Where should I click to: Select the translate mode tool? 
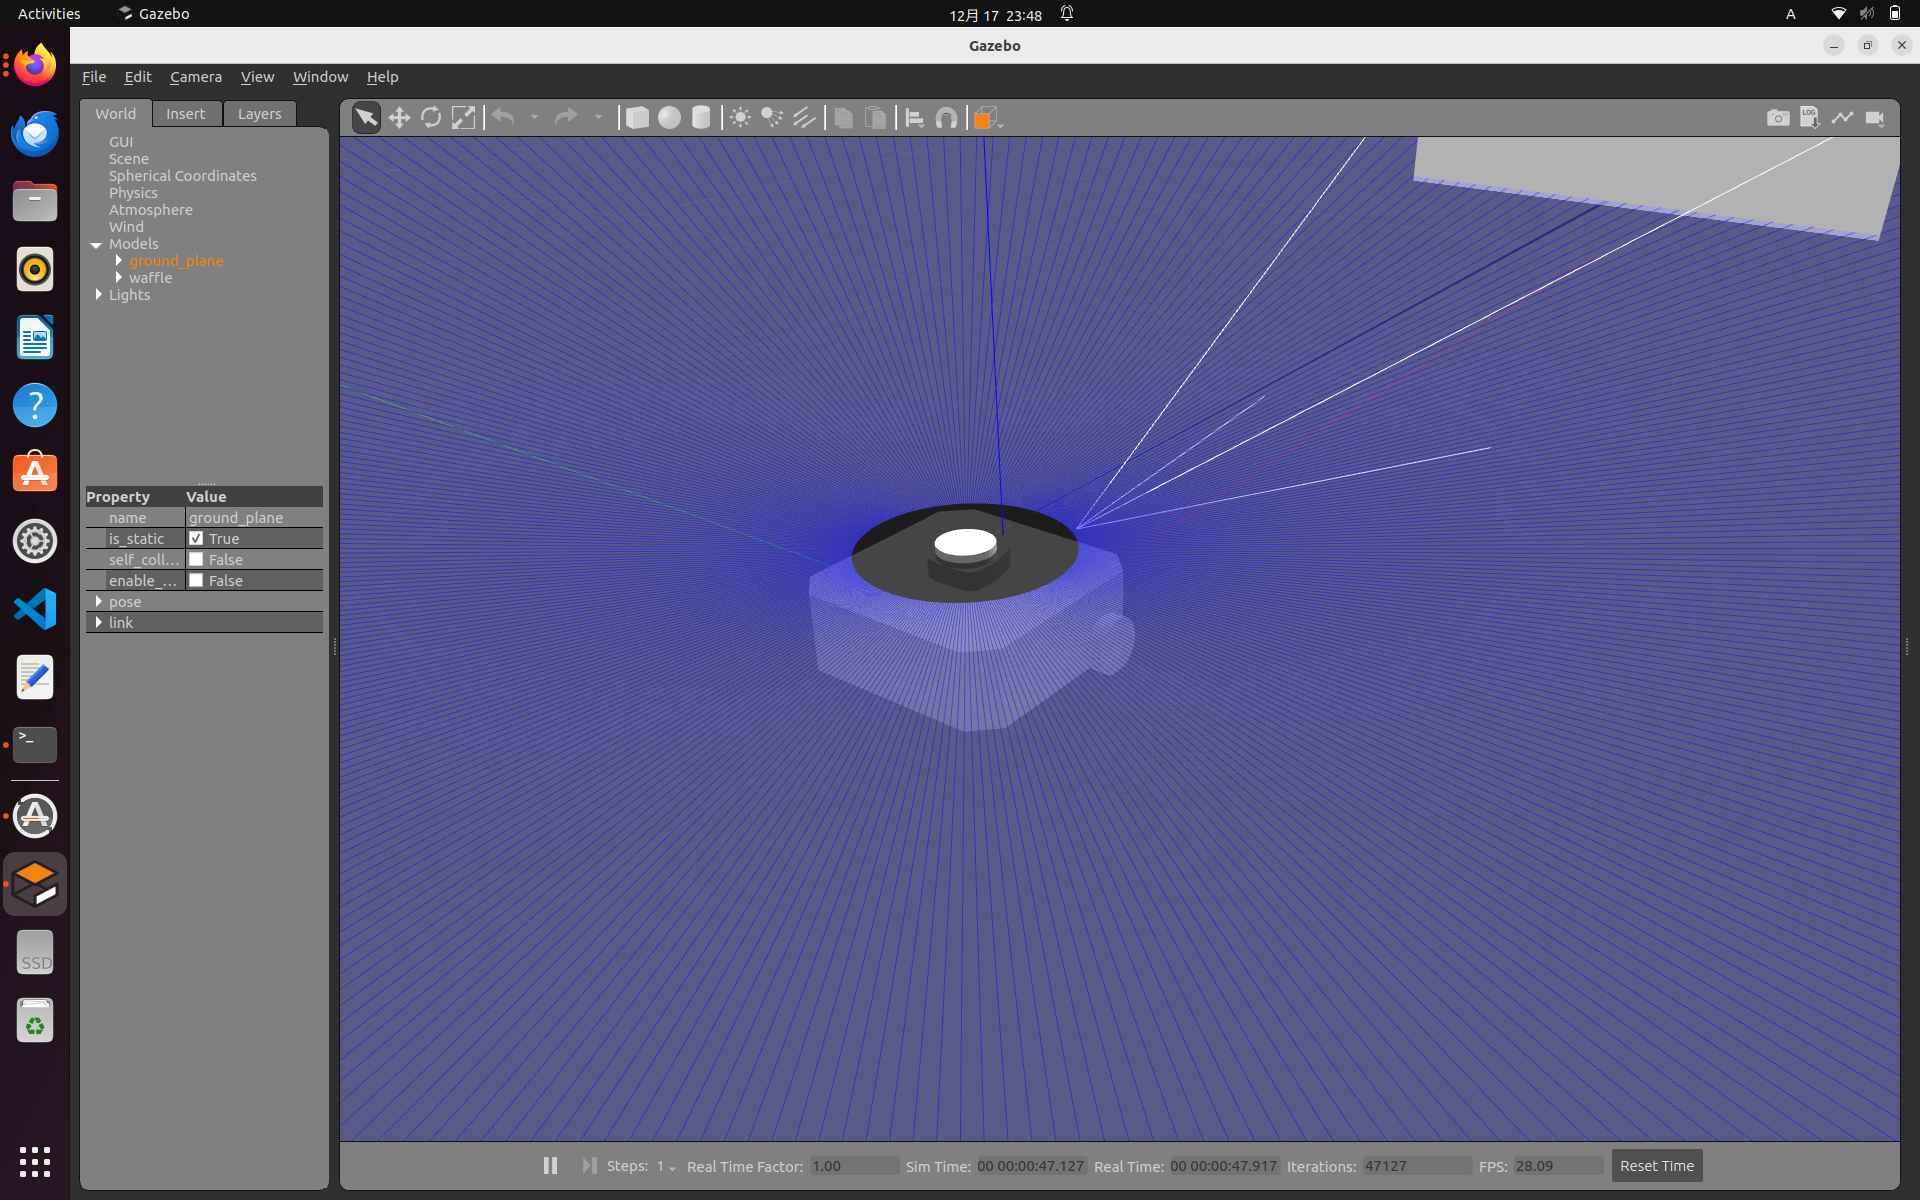point(399,118)
